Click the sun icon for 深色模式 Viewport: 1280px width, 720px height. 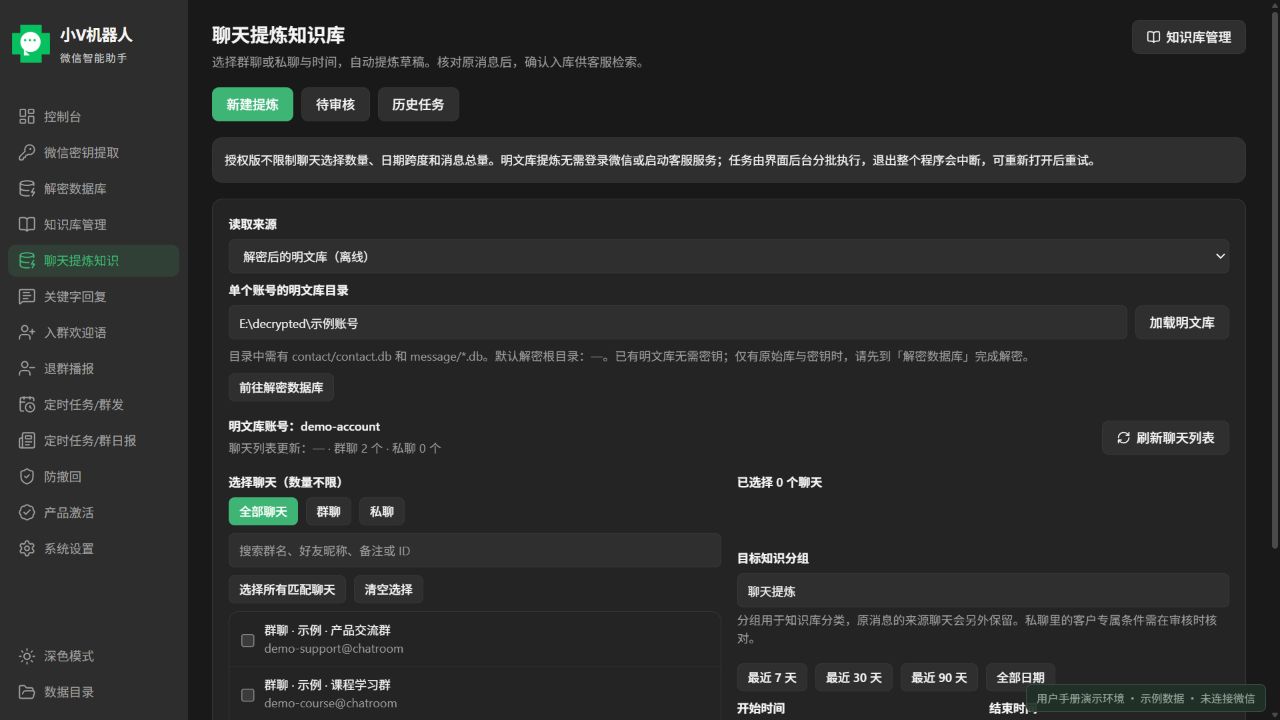tap(27, 656)
